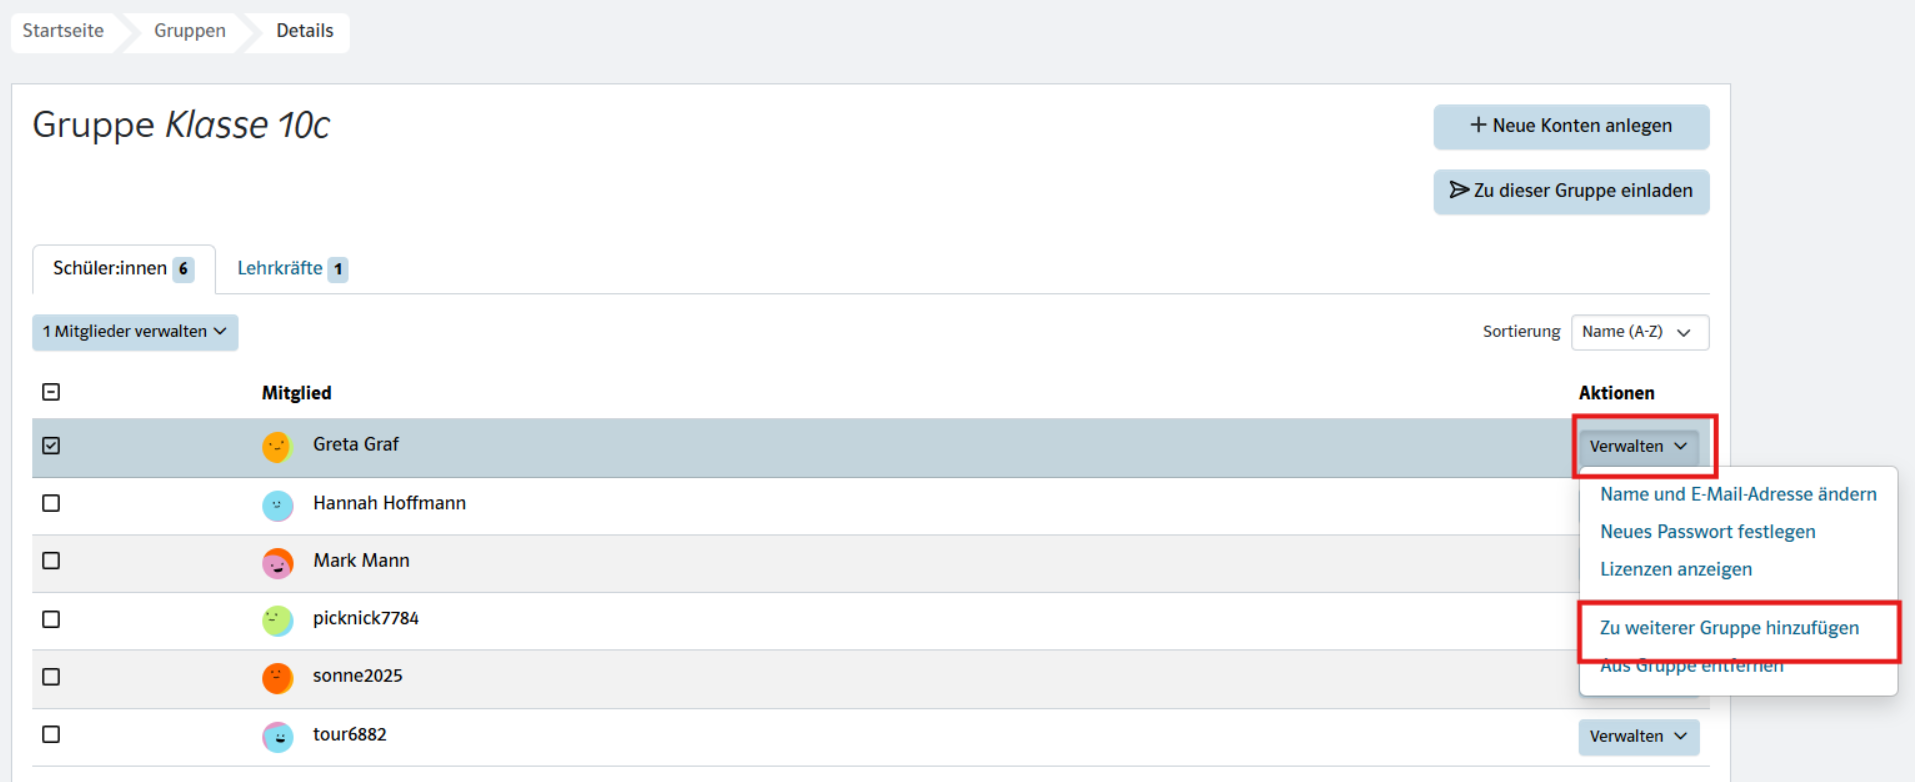The image size is (1915, 782).
Task: Click the paper plane invite icon
Action: tap(1459, 190)
